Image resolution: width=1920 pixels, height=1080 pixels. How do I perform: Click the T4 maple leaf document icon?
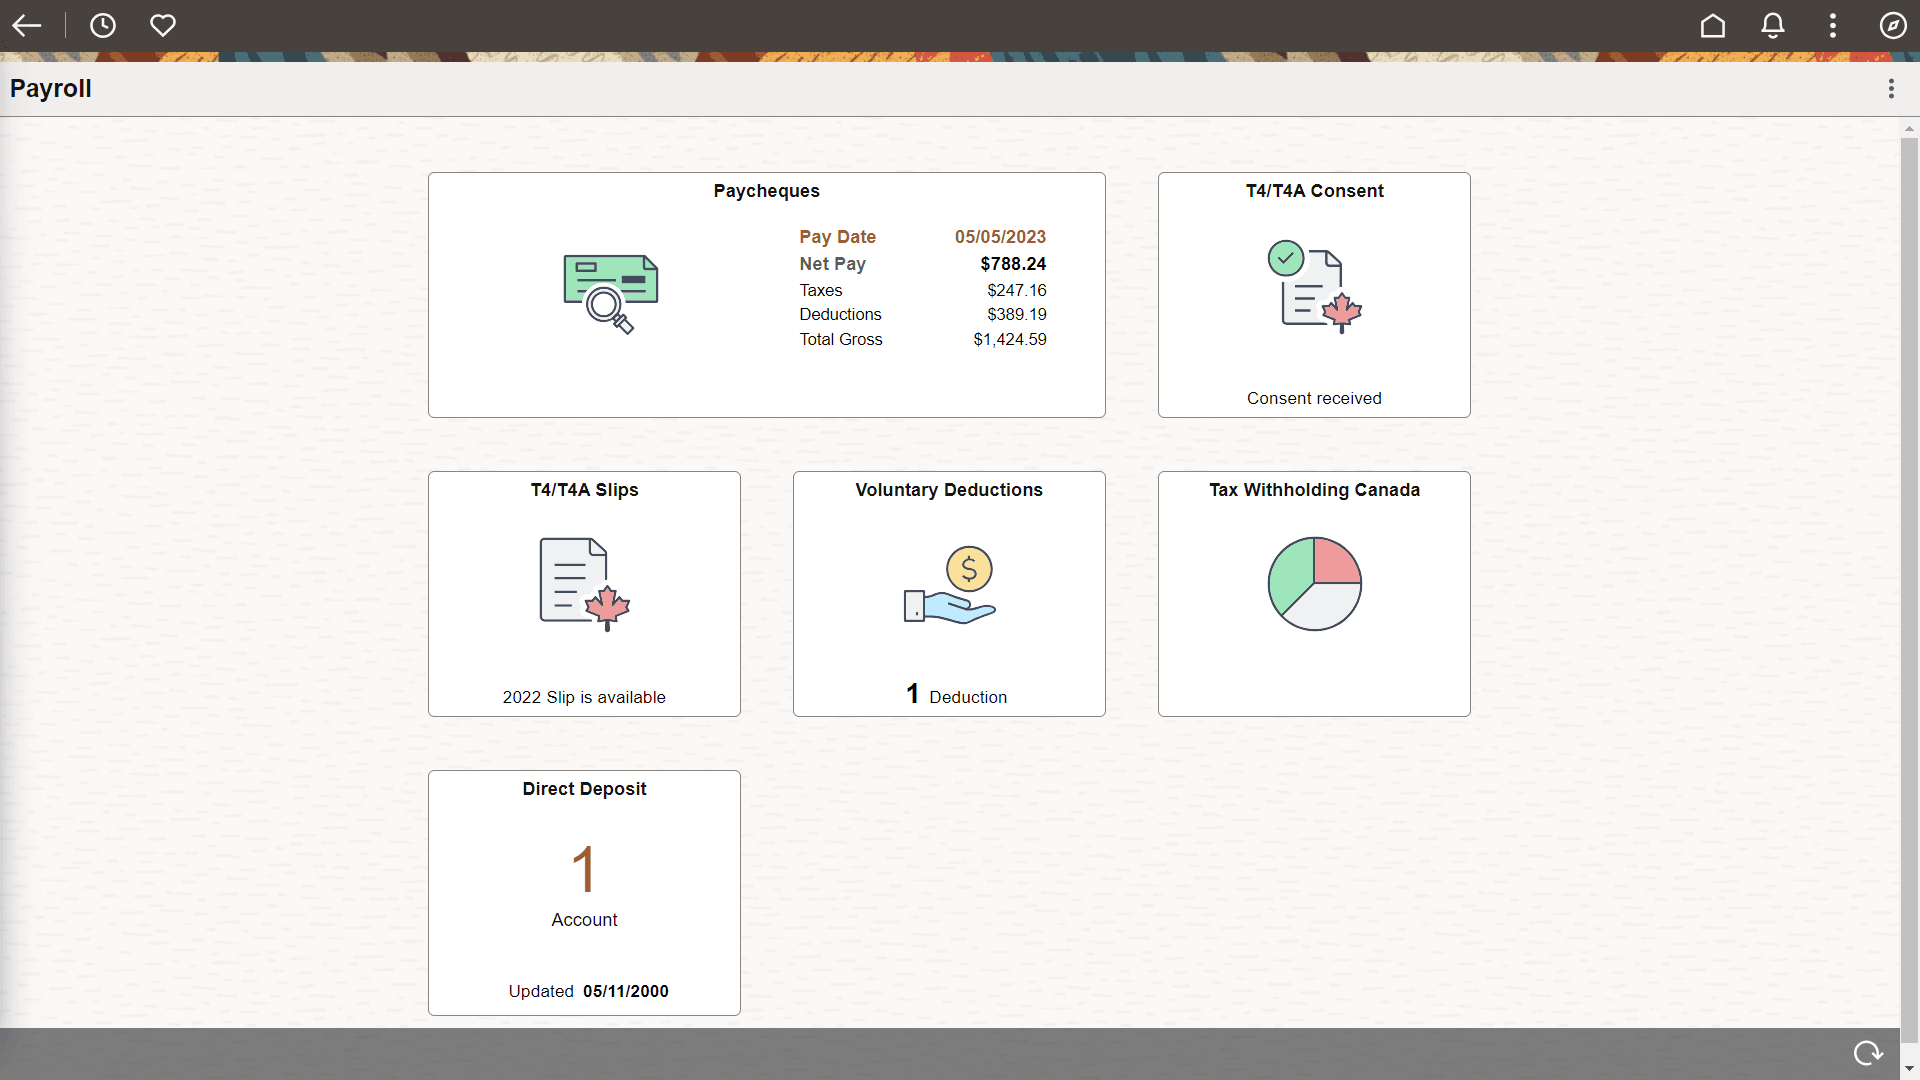pos(583,583)
